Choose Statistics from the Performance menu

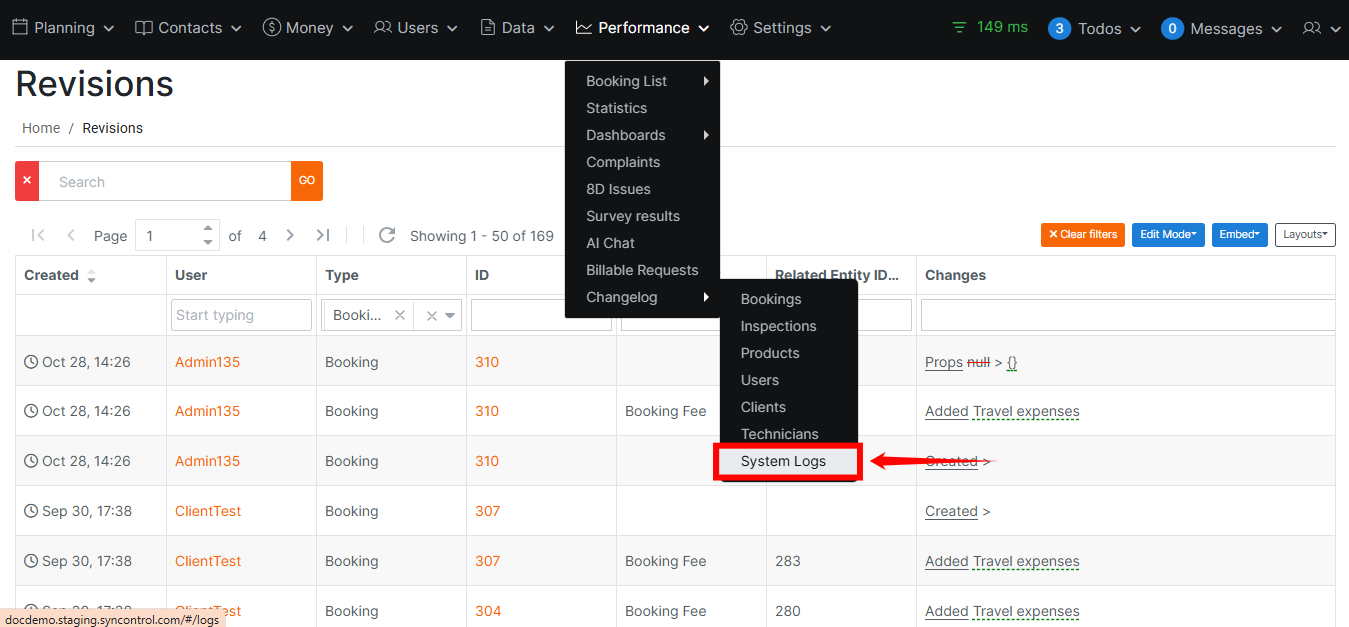615,107
